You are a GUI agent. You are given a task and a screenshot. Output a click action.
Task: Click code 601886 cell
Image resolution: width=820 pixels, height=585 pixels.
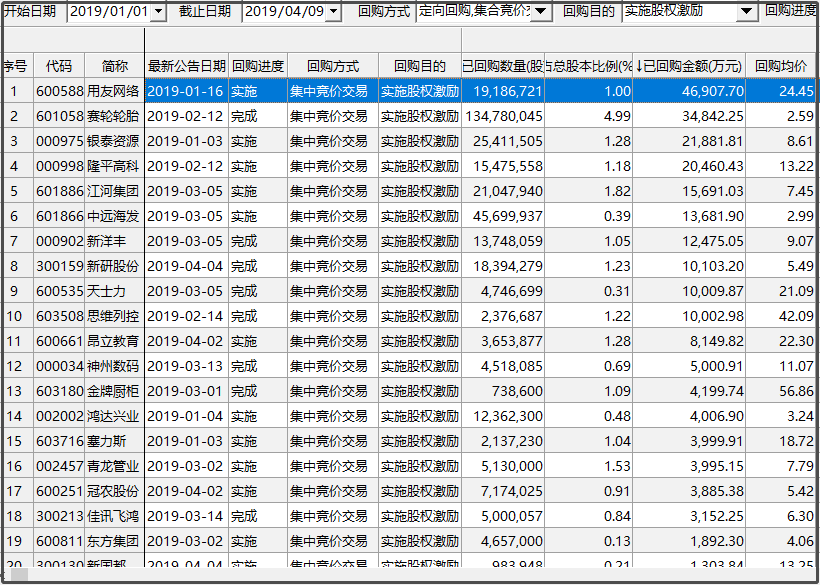tap(59, 191)
